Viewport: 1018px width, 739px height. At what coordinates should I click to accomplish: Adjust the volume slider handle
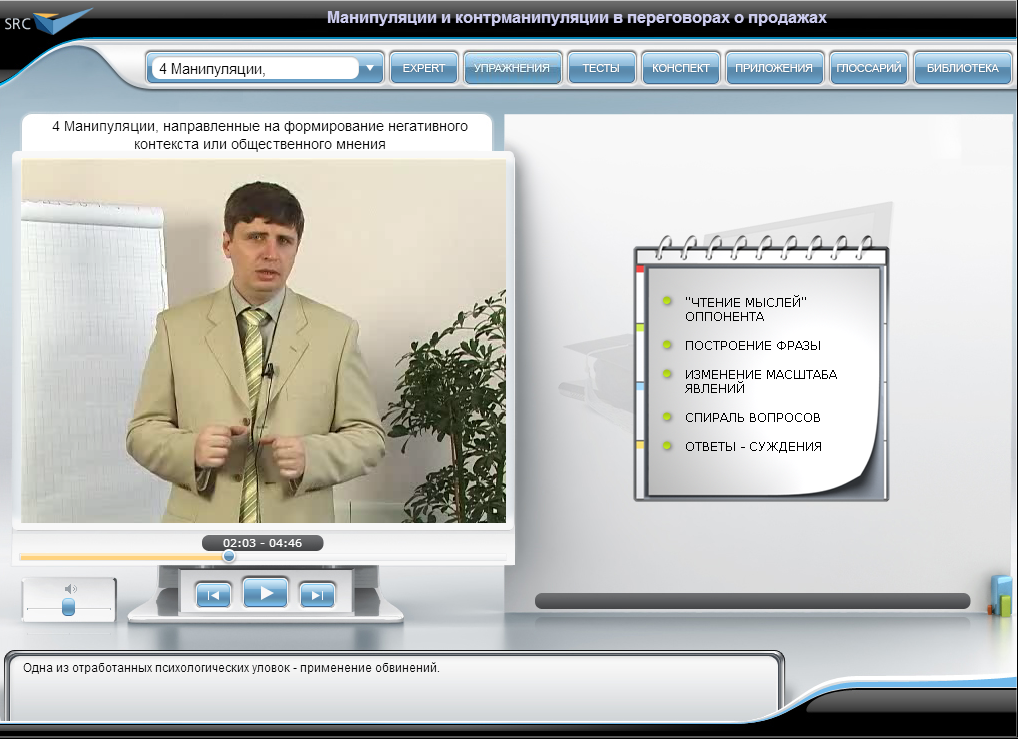click(x=68, y=607)
